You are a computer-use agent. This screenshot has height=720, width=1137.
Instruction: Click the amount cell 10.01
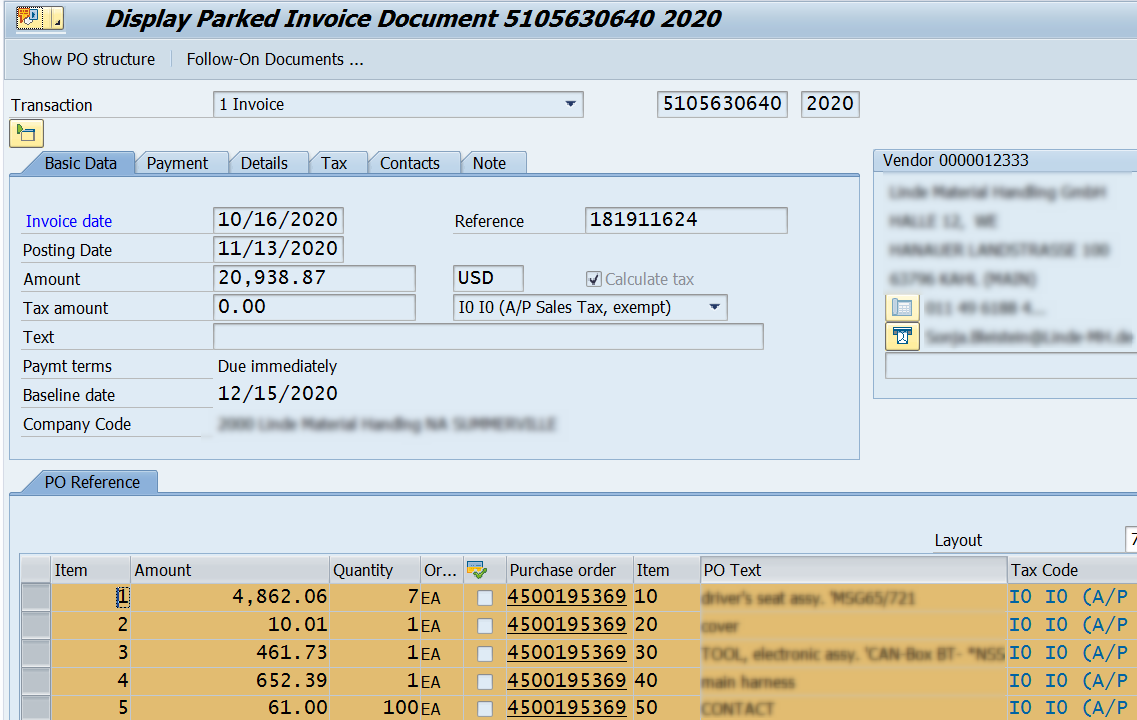[230, 625]
